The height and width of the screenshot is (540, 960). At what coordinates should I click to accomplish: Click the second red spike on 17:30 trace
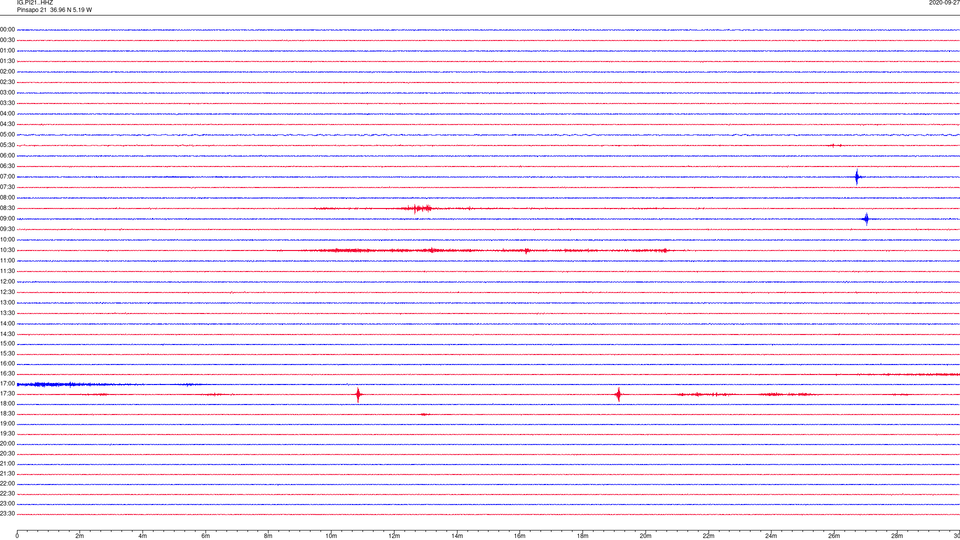tap(618, 395)
